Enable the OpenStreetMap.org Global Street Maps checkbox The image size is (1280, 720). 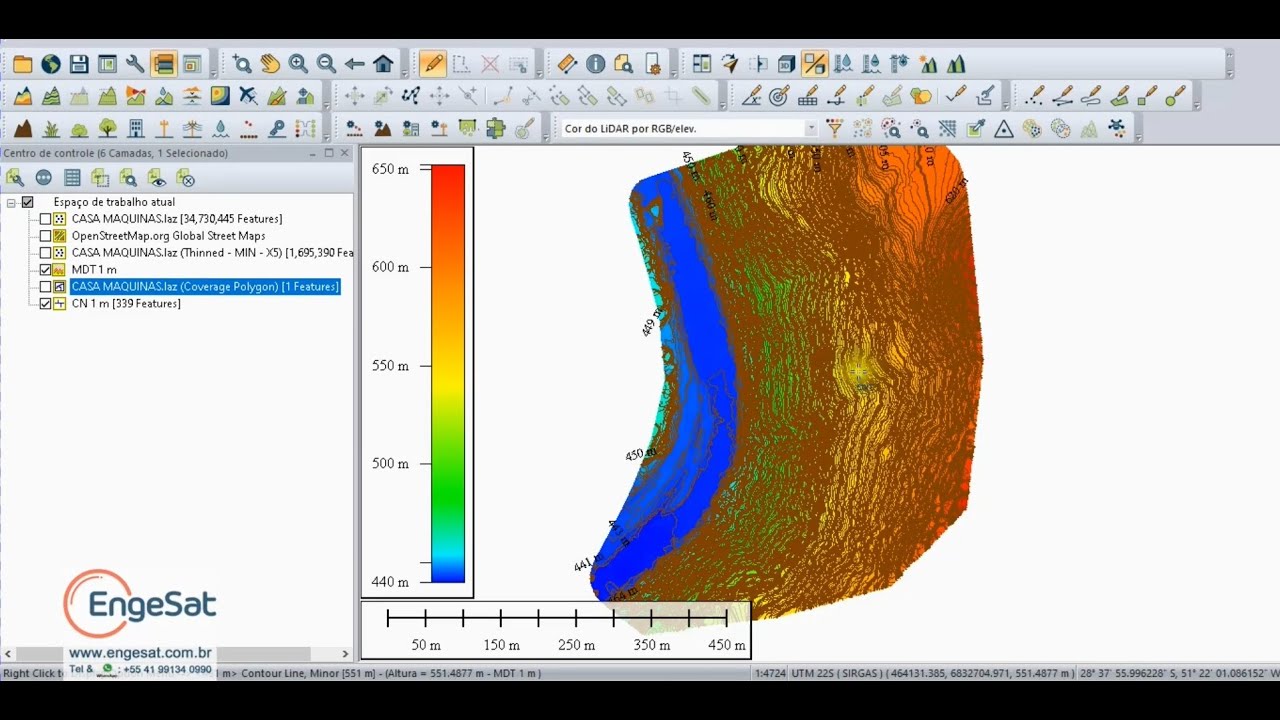[x=45, y=236]
